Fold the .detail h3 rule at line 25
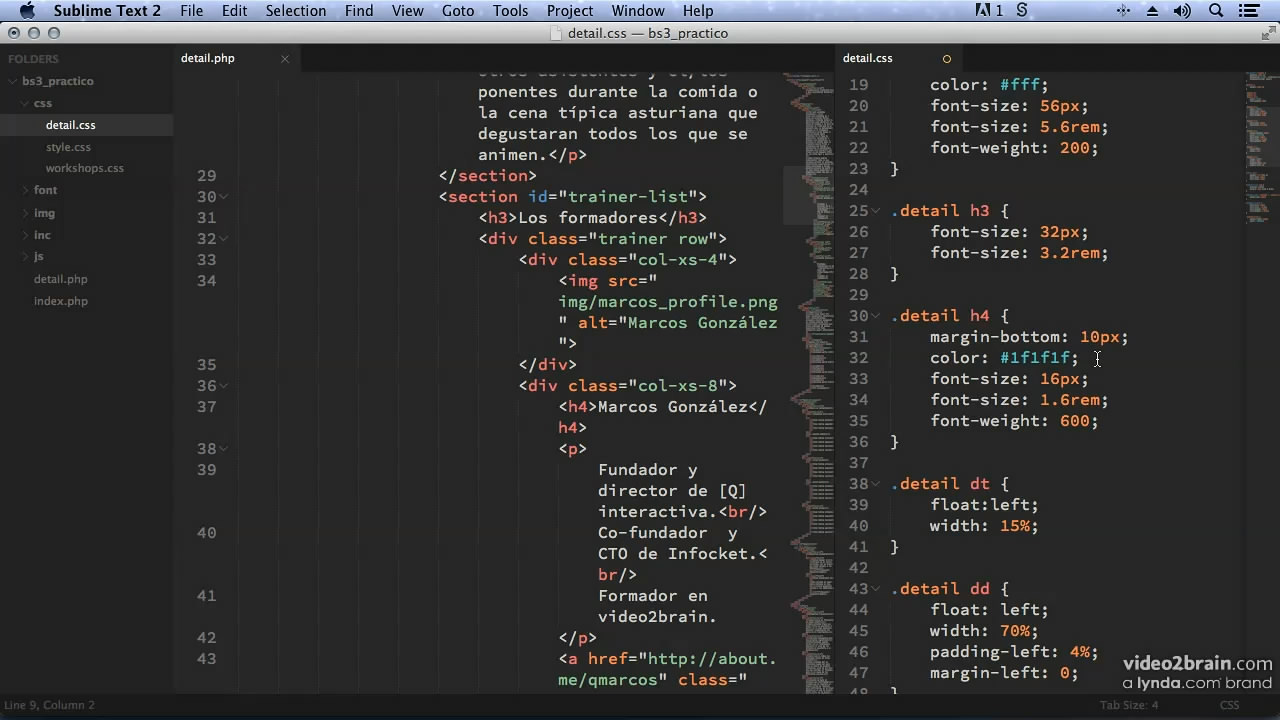This screenshot has height=720, width=1280. [877, 211]
